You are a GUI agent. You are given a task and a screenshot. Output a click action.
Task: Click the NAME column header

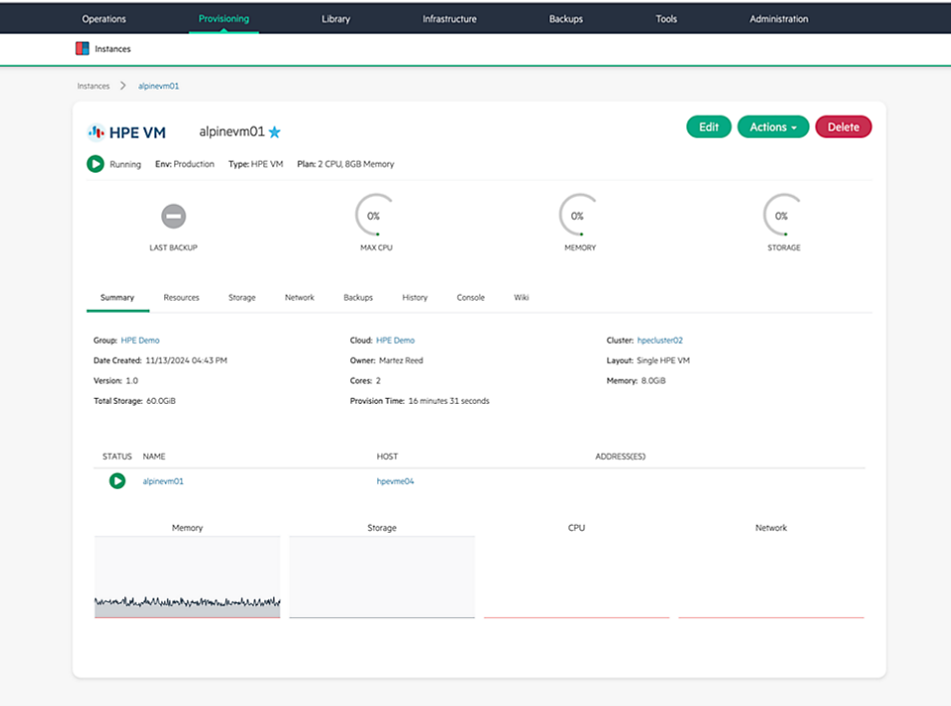154,456
